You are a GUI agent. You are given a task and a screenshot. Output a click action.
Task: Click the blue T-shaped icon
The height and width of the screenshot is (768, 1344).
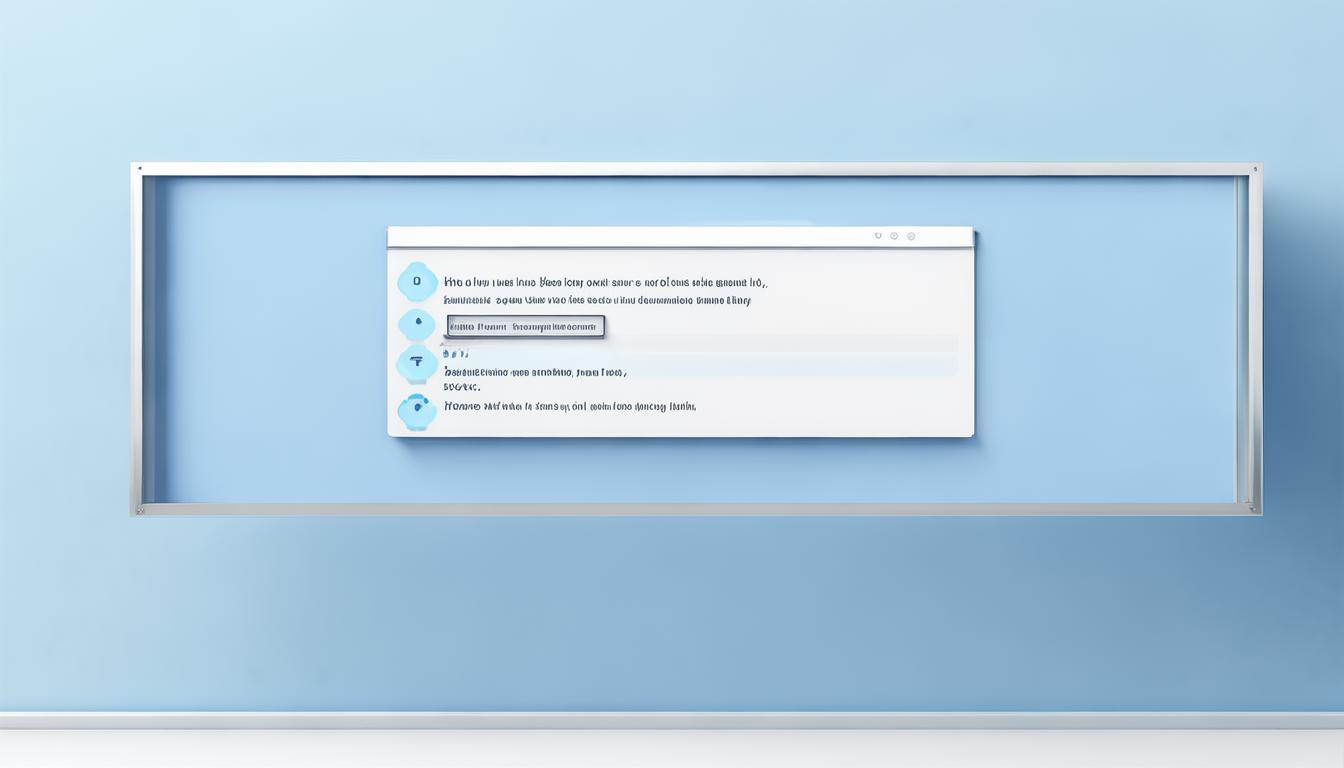[x=417, y=364]
